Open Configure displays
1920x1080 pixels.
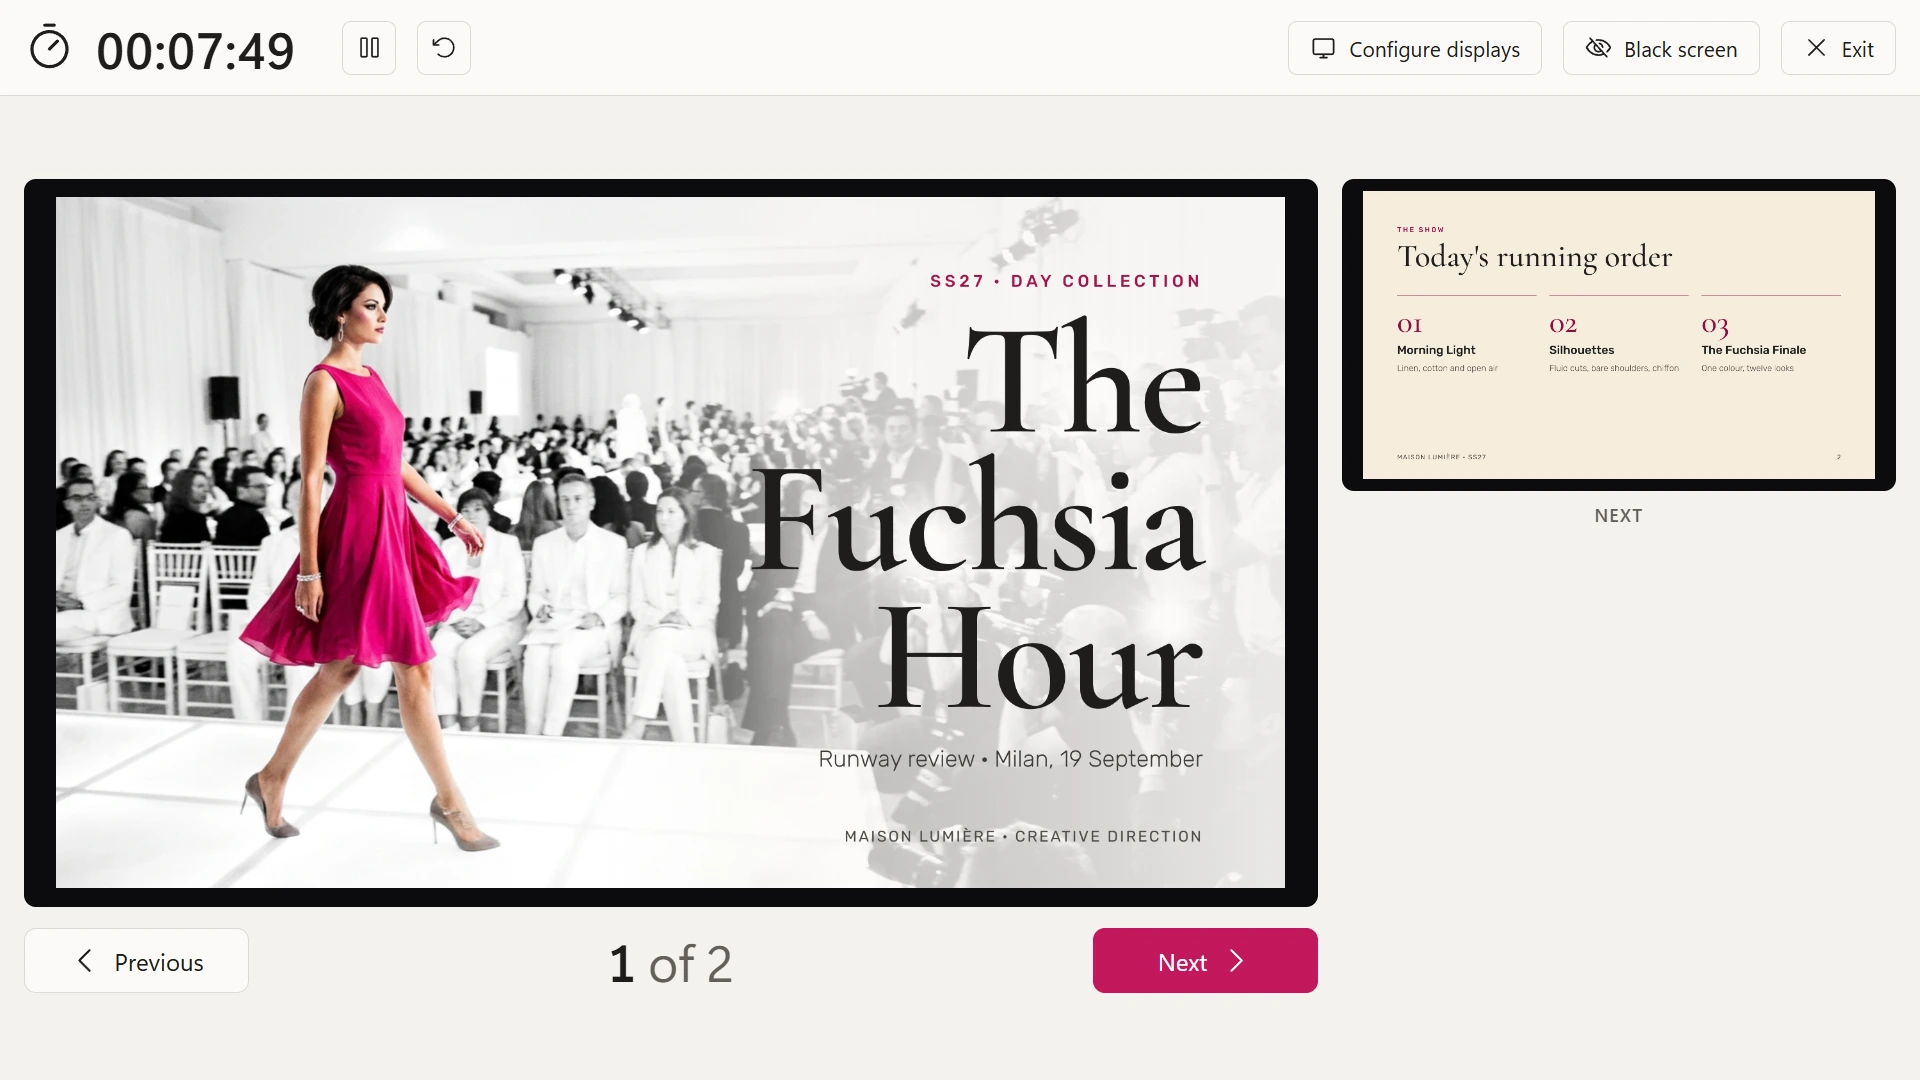pyautogui.click(x=1415, y=48)
